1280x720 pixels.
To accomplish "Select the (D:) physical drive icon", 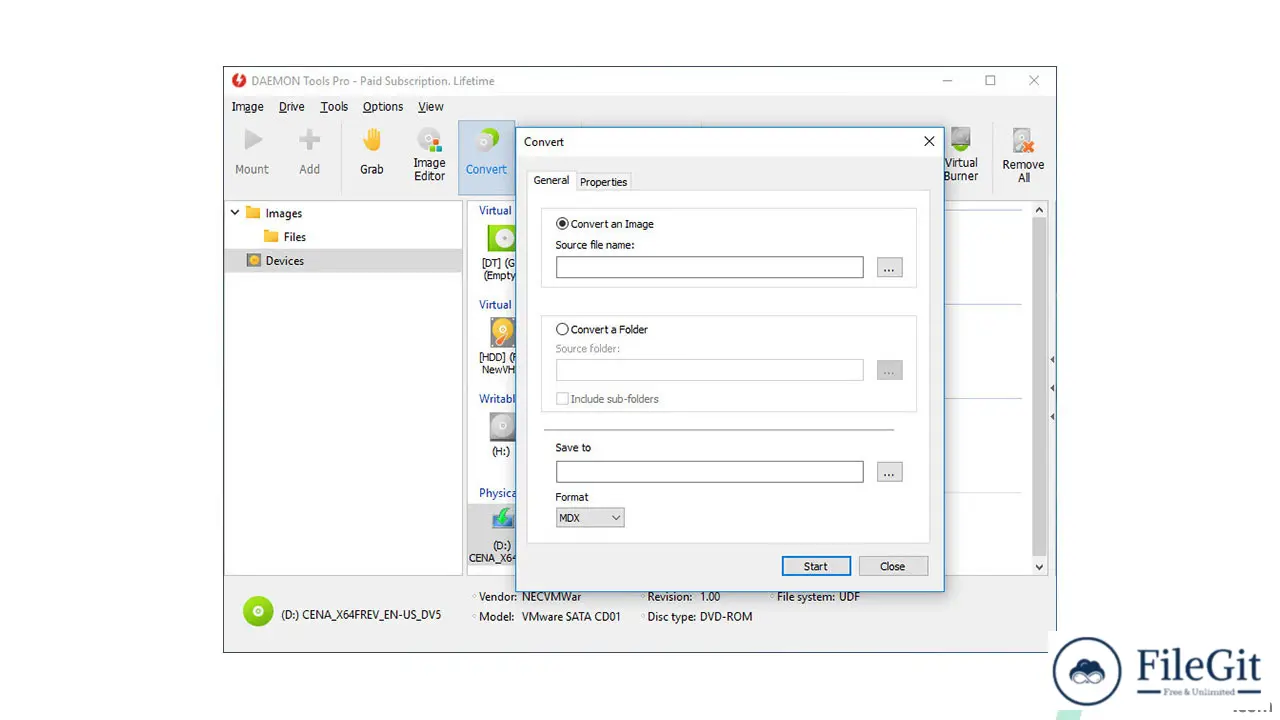I will [x=502, y=519].
